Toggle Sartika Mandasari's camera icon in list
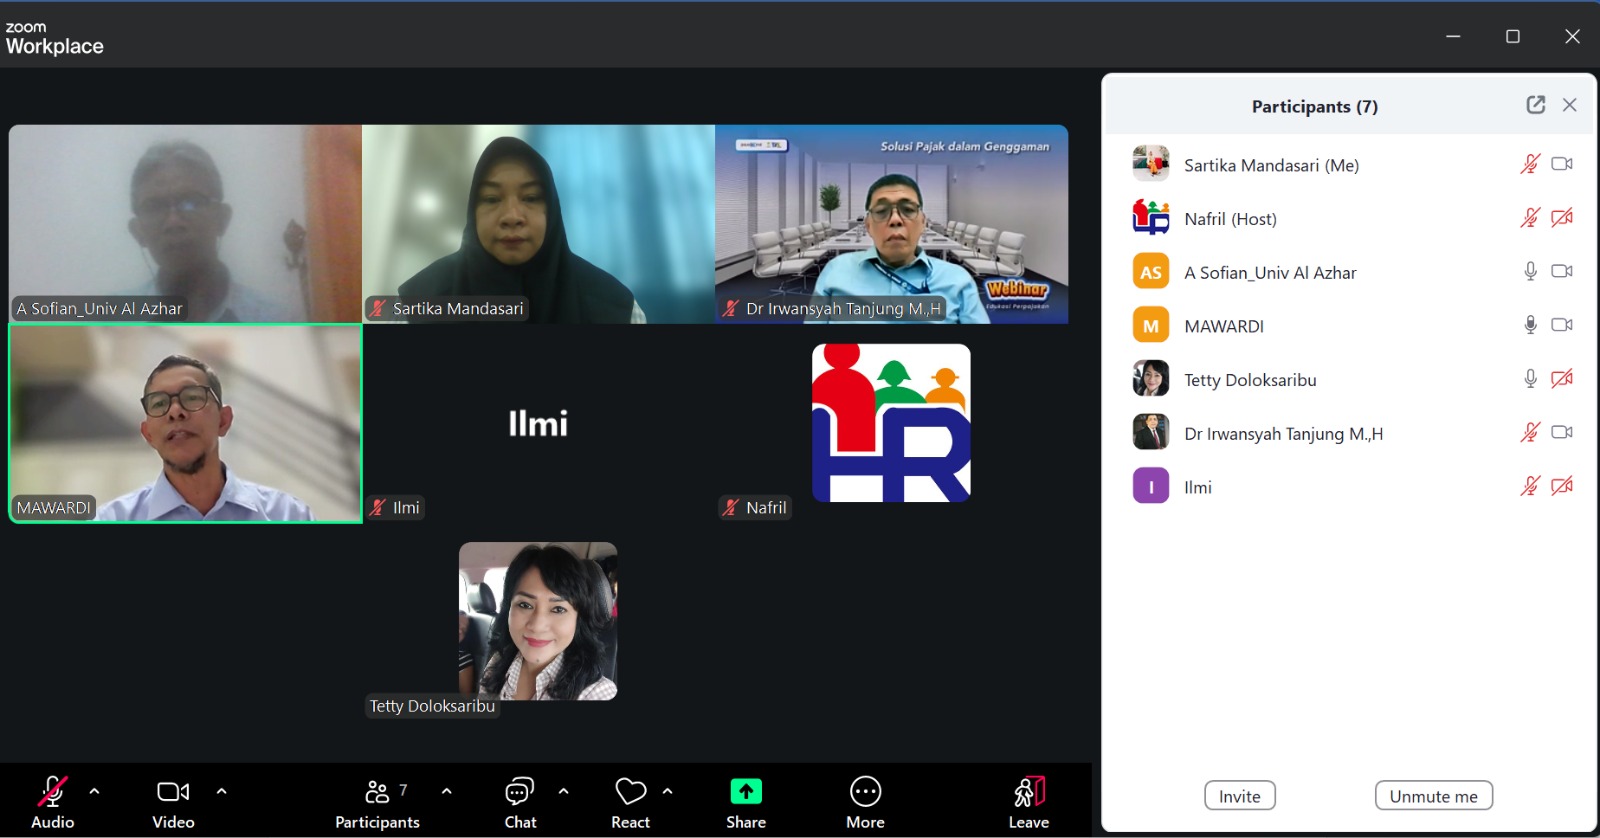 tap(1562, 164)
